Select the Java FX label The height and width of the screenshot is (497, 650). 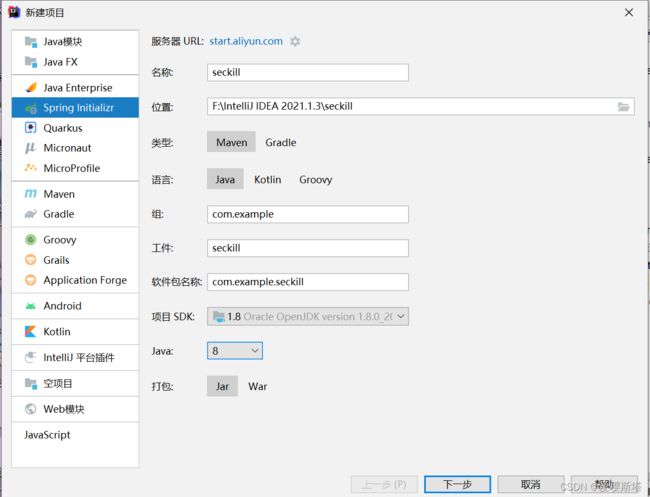coord(60,62)
